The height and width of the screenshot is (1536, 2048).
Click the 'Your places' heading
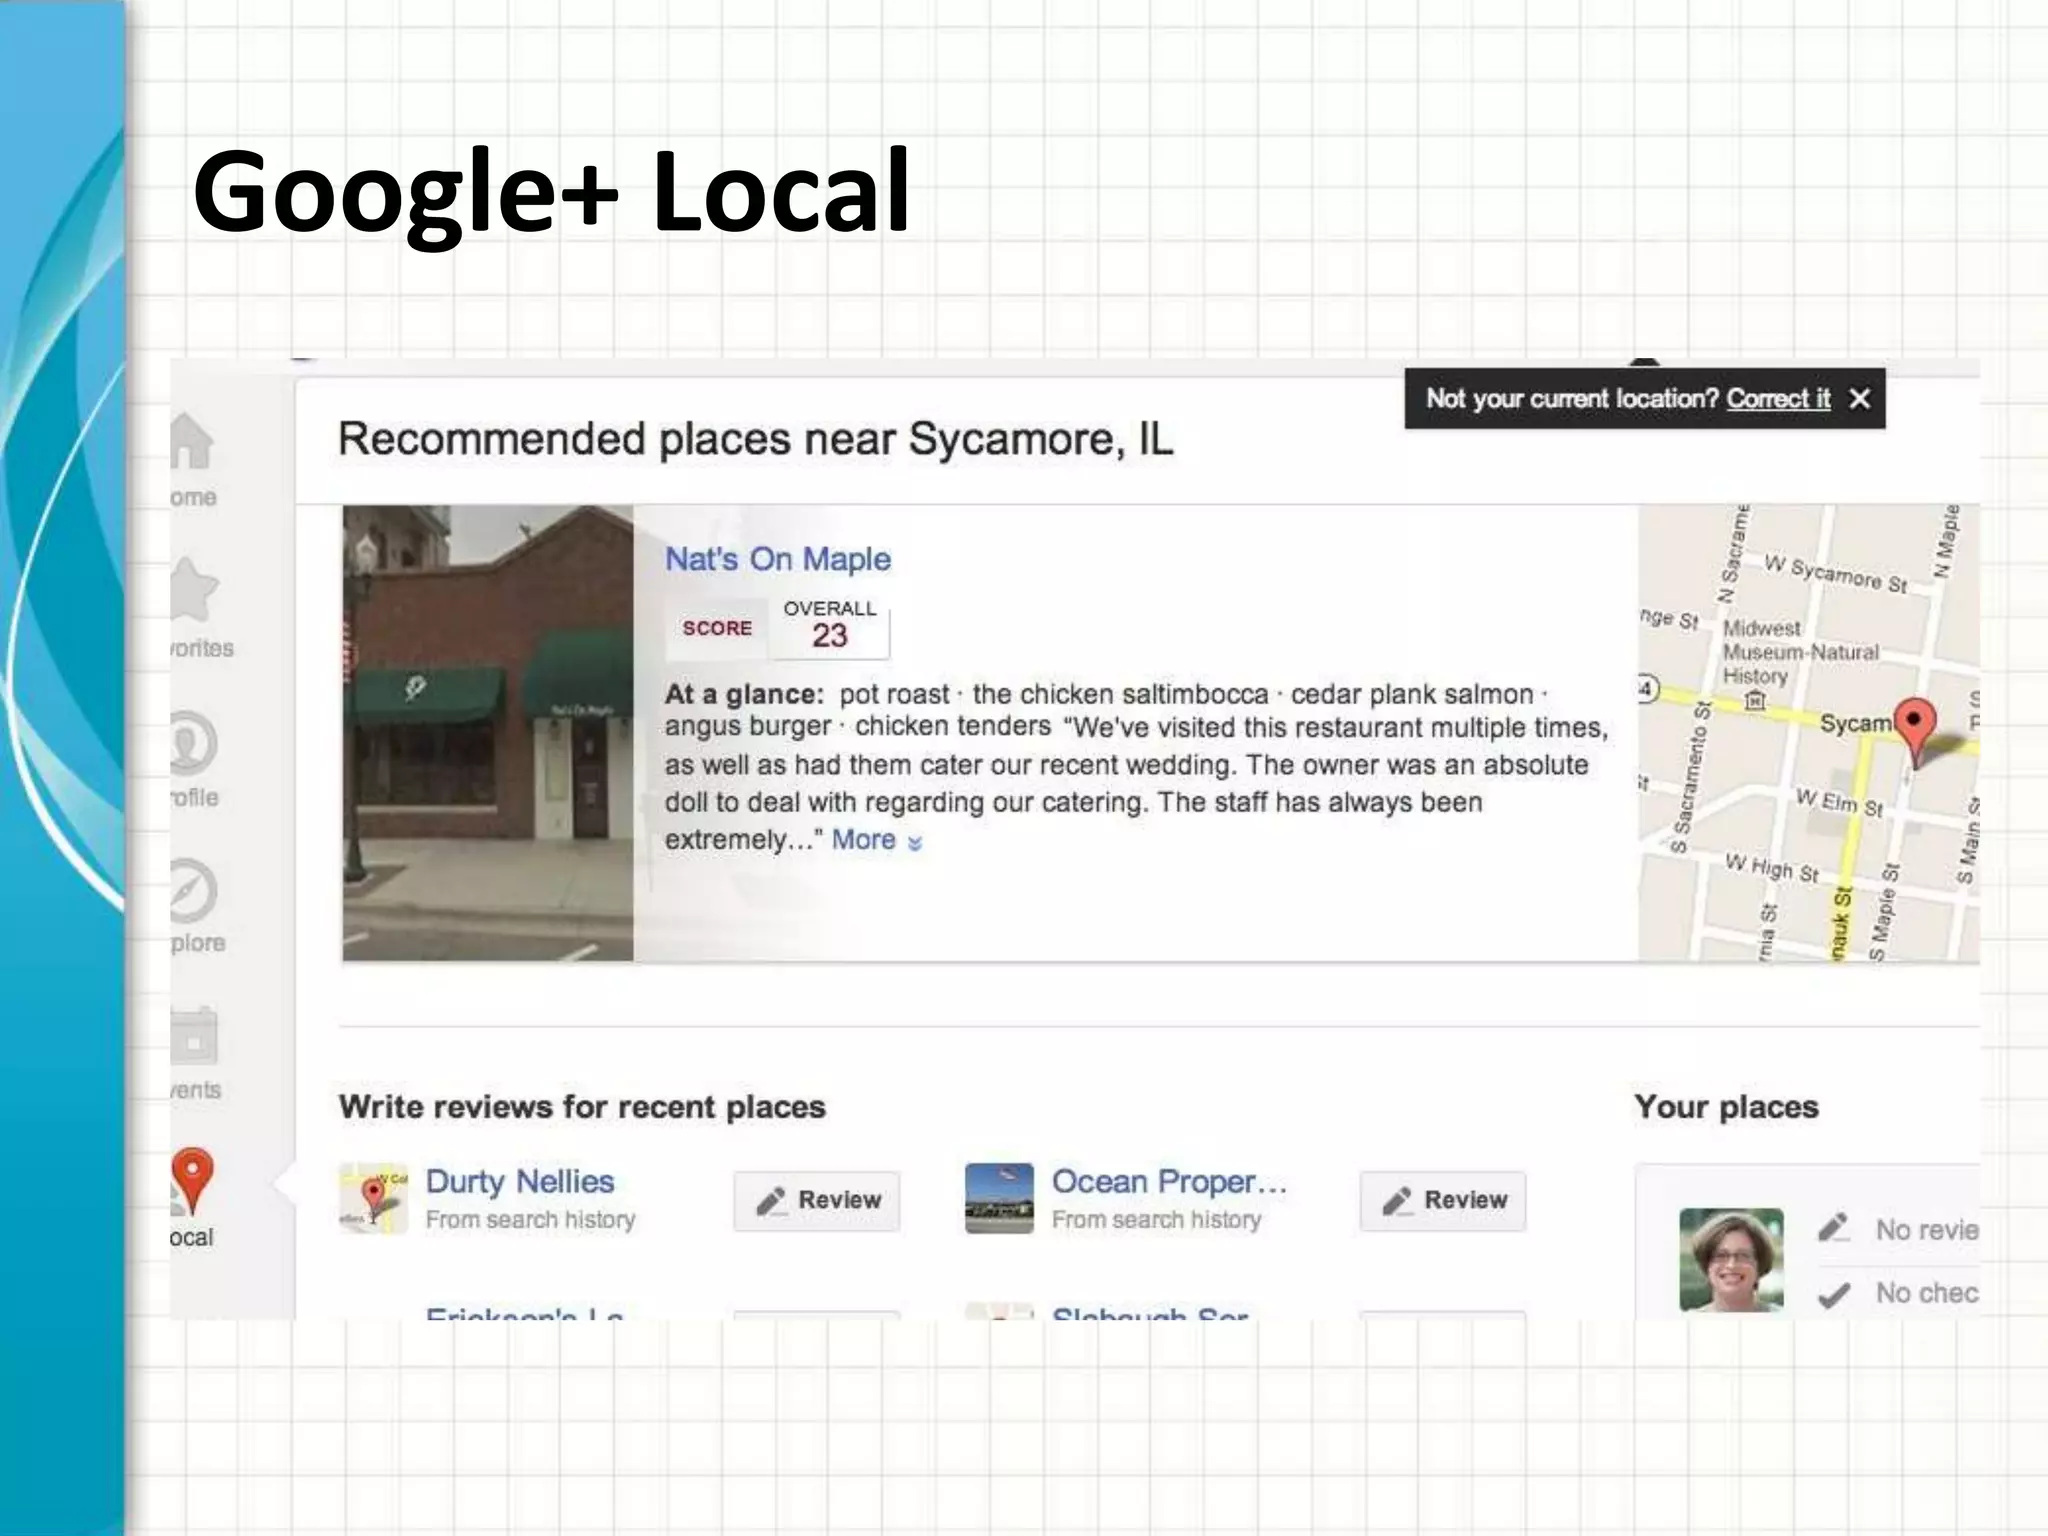1726,1107
